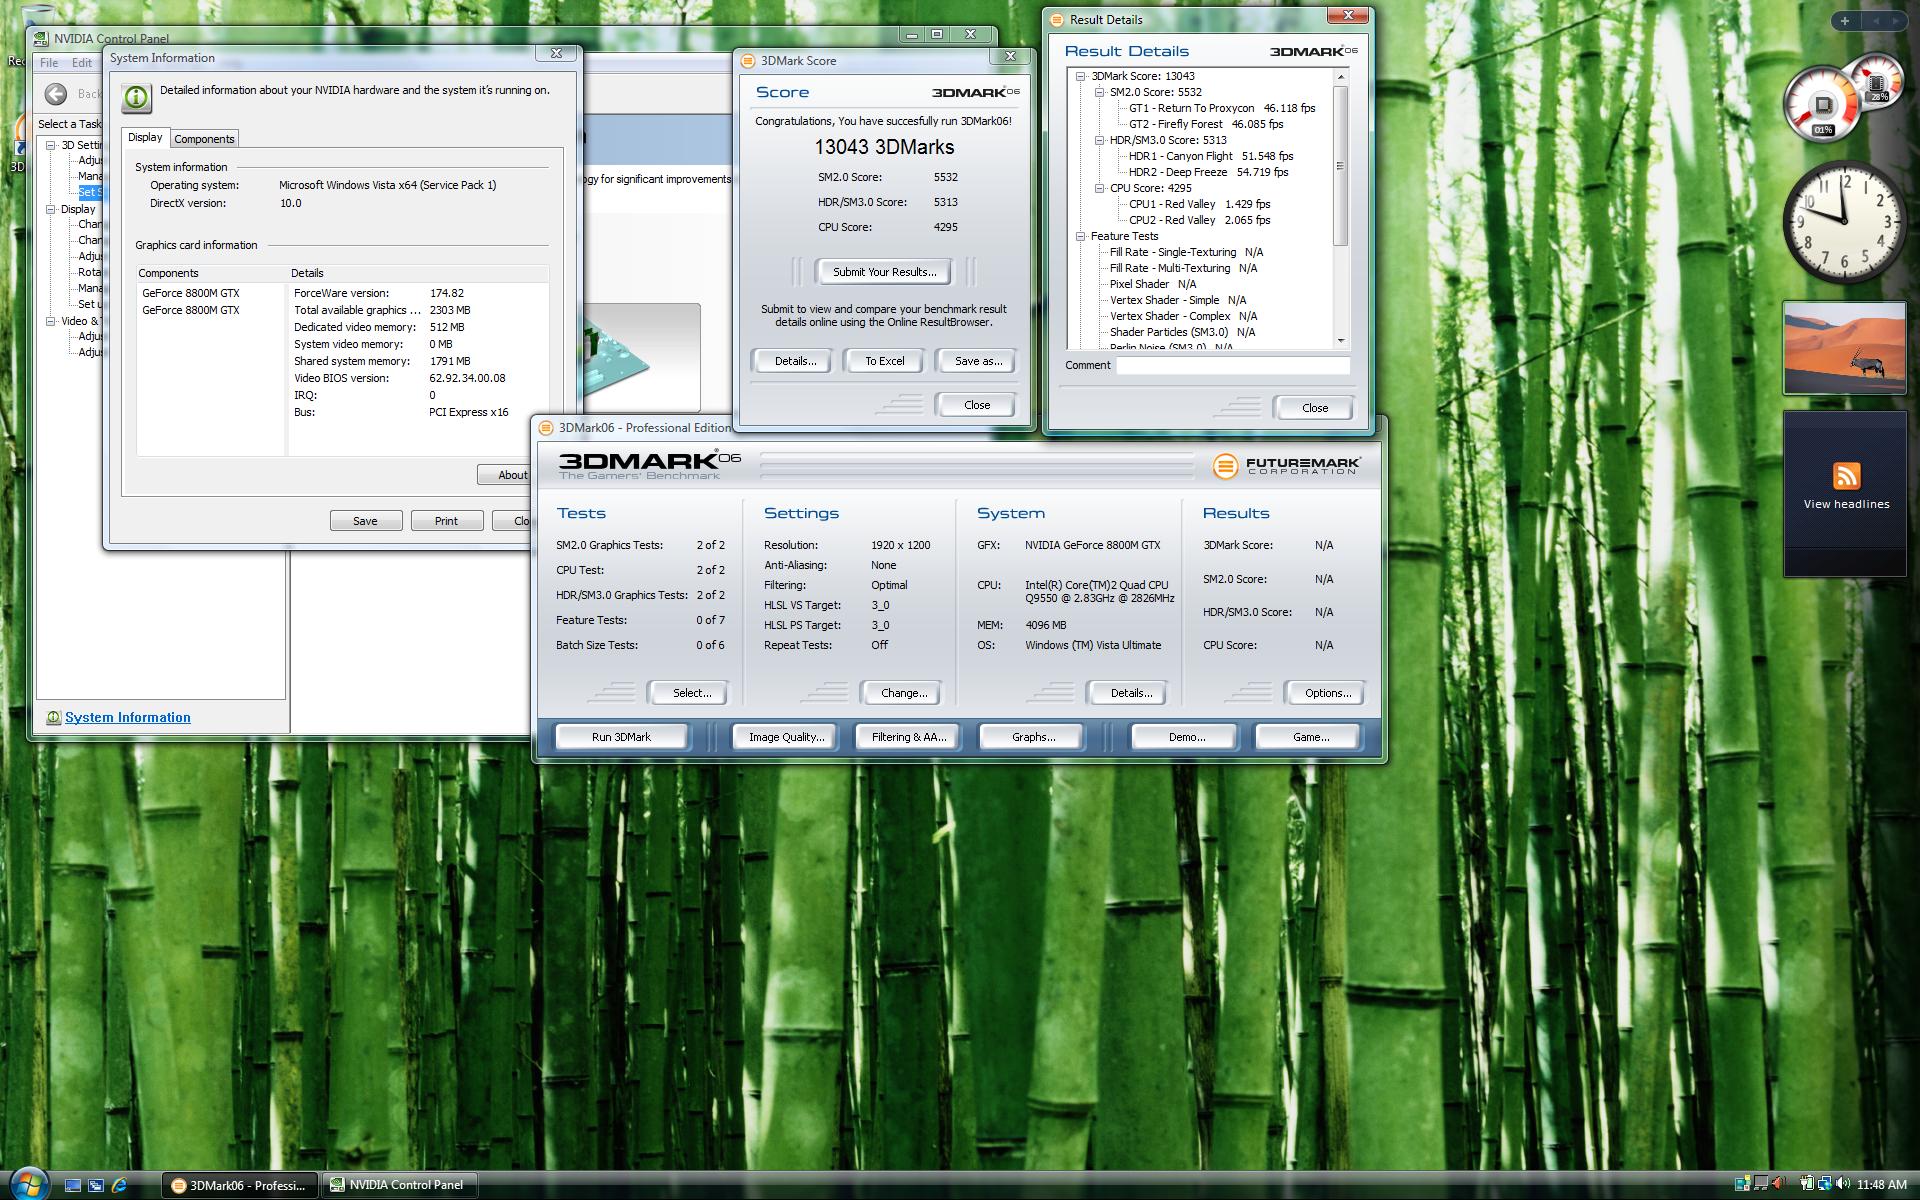Click desert picture slideshow gadget
1920x1200 pixels.
click(1844, 347)
